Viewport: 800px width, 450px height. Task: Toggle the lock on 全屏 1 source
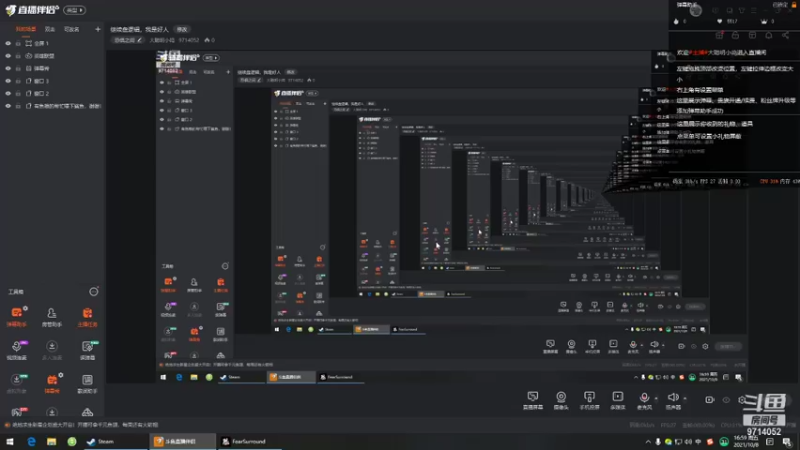coord(18,43)
